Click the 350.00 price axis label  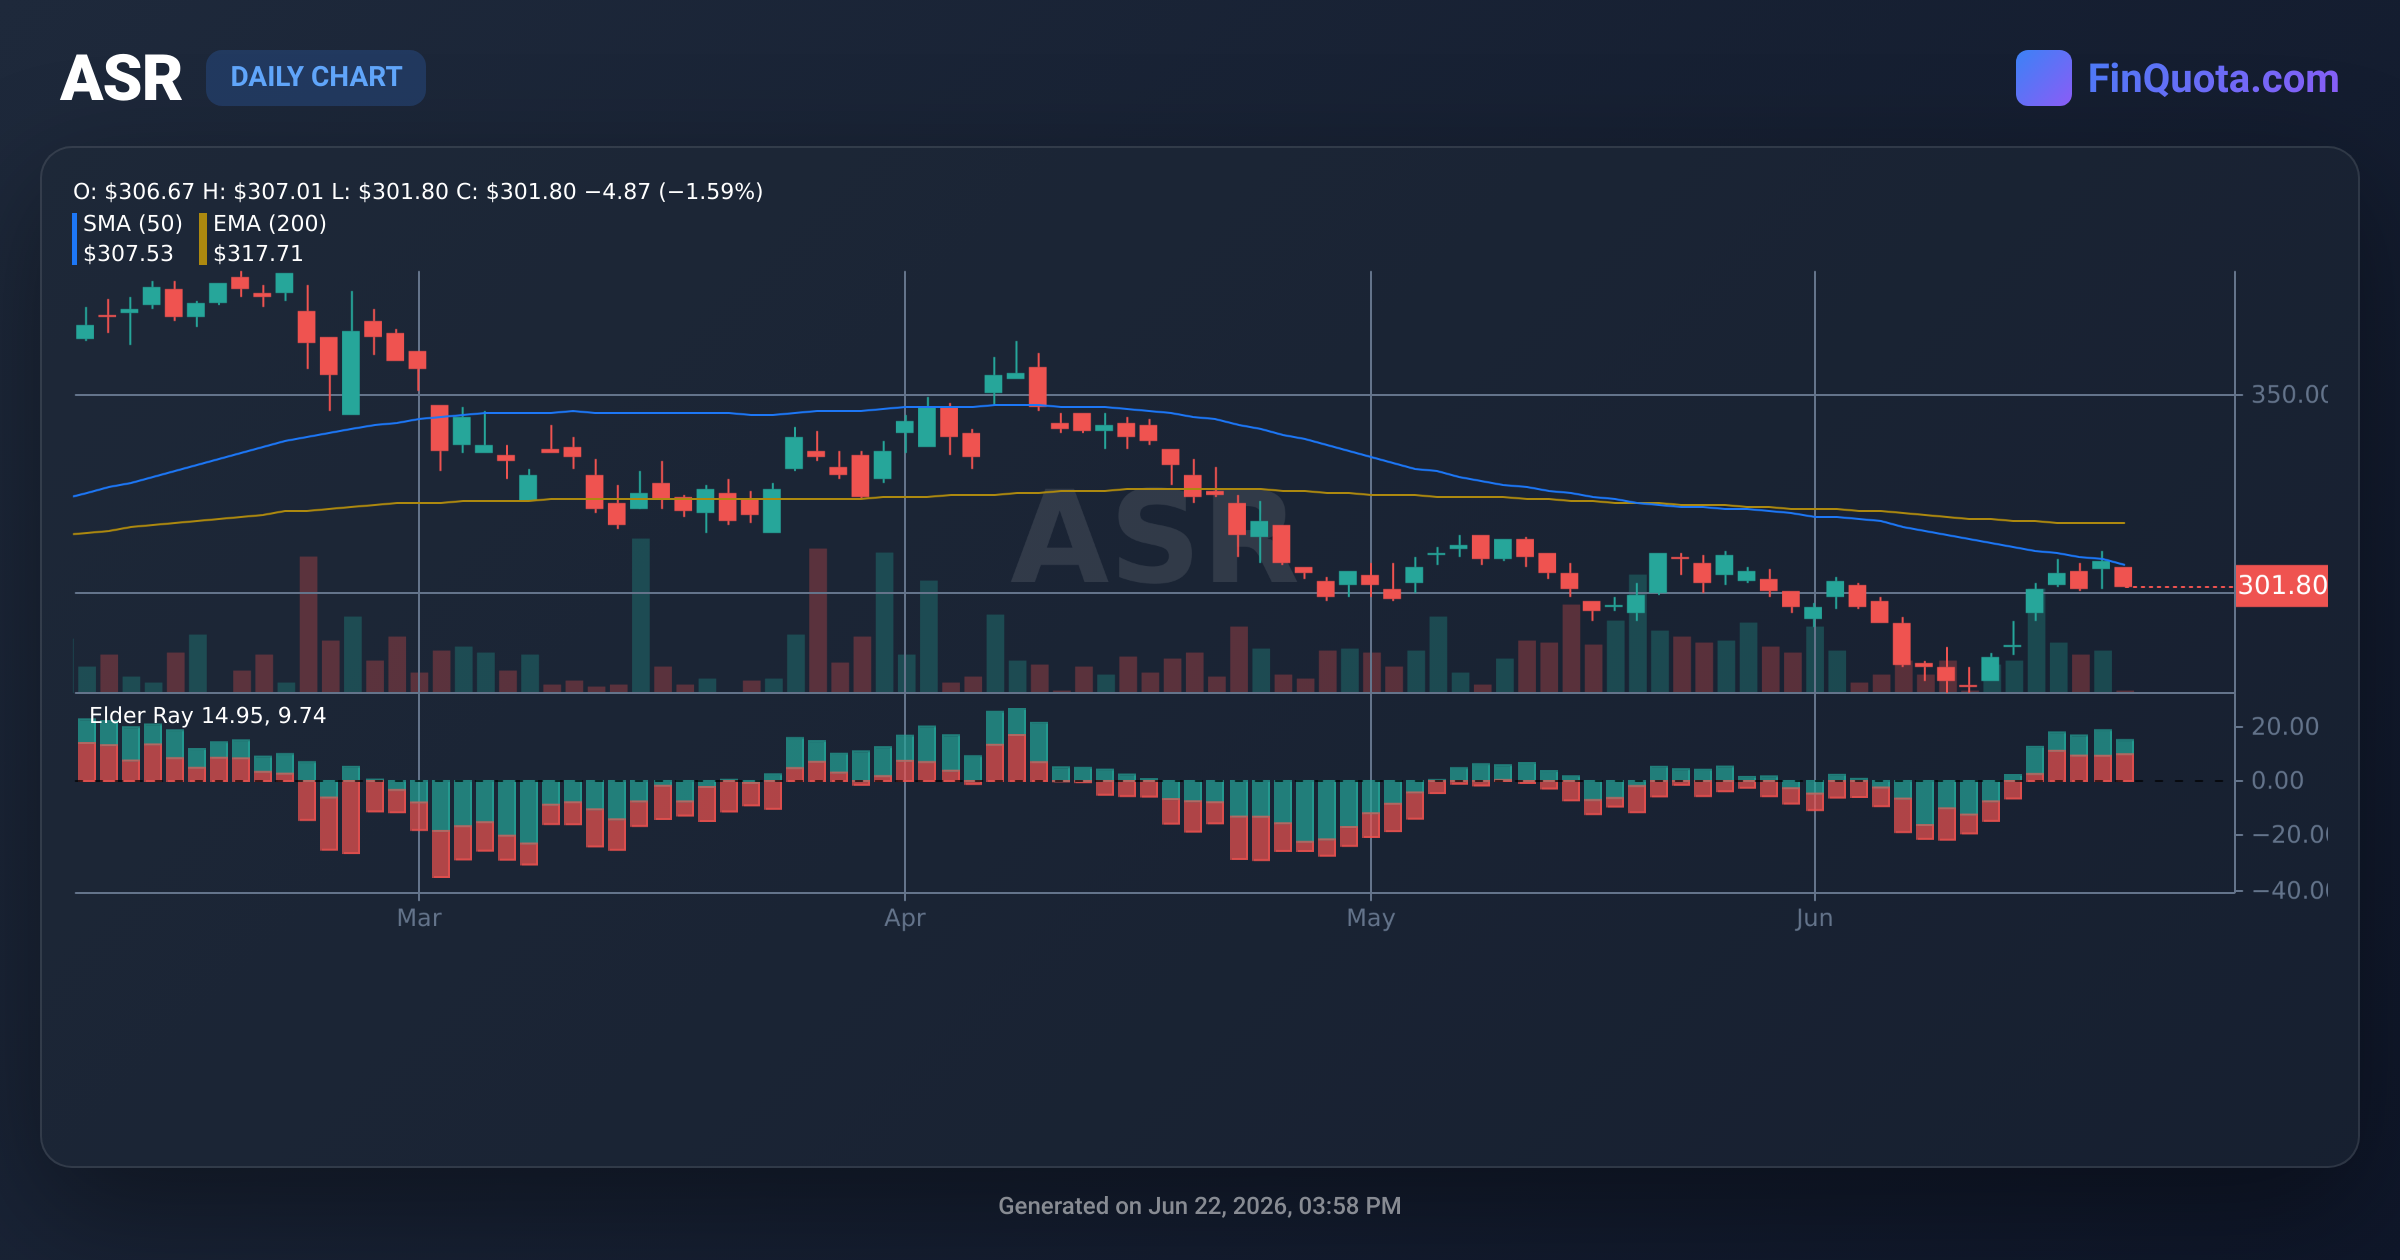point(2289,395)
